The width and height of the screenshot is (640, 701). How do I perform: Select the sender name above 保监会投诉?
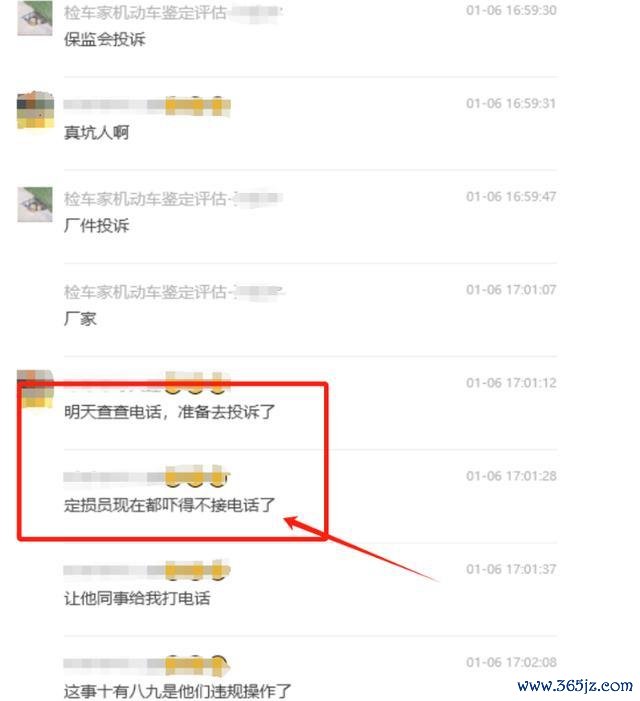pos(173,13)
